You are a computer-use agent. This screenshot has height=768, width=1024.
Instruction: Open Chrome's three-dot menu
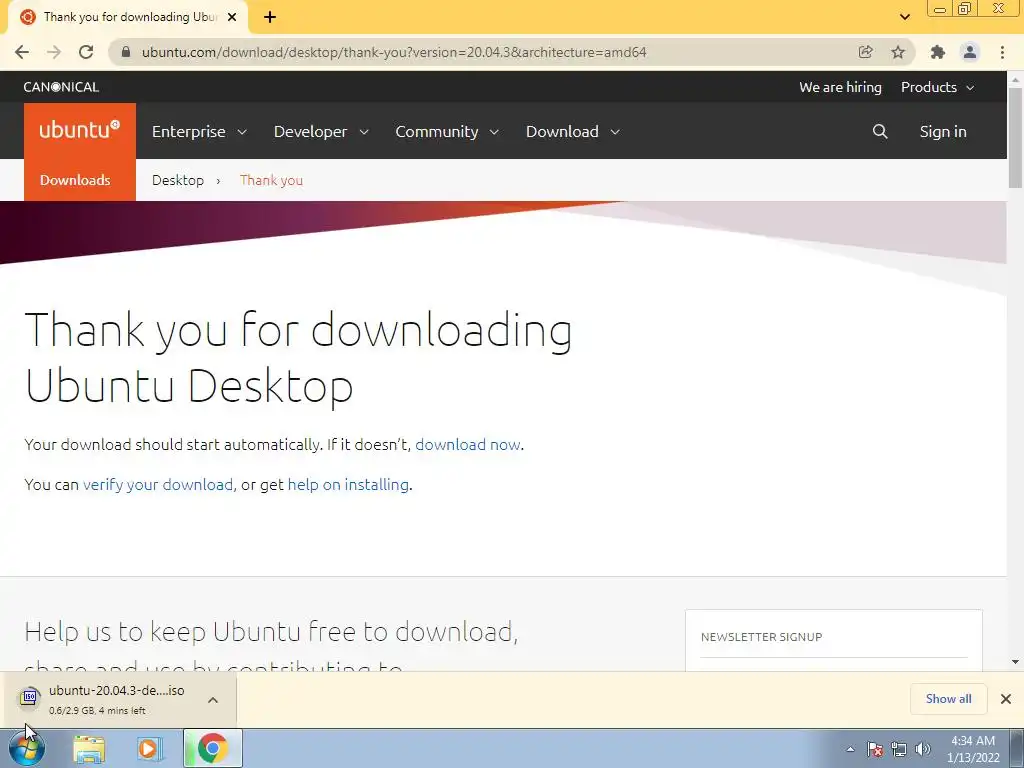1002,52
